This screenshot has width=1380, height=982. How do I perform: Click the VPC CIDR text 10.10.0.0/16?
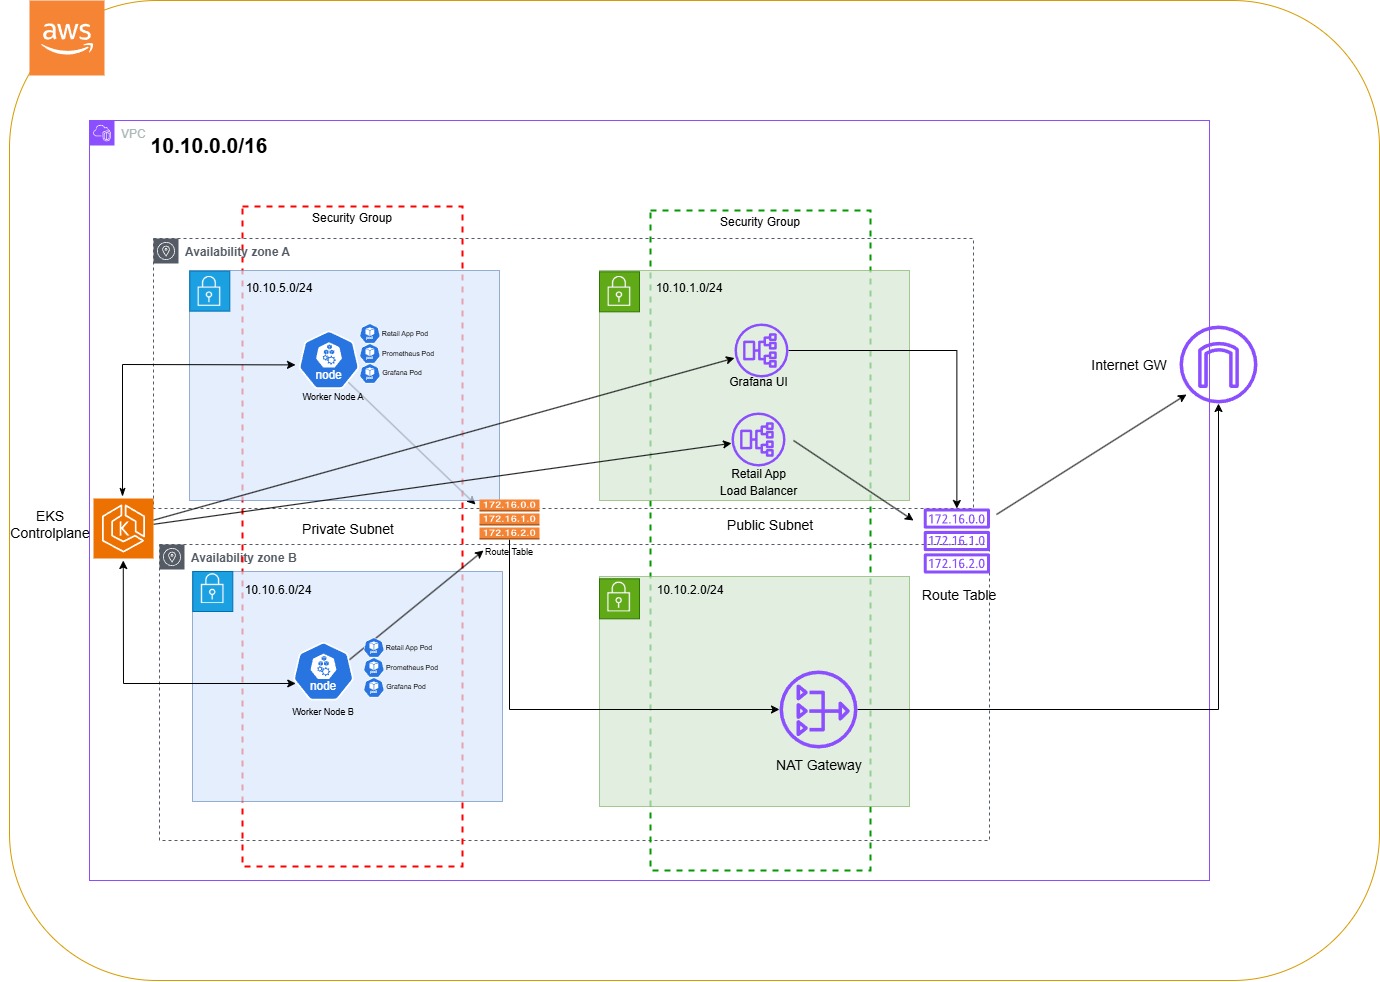pyautogui.click(x=209, y=146)
